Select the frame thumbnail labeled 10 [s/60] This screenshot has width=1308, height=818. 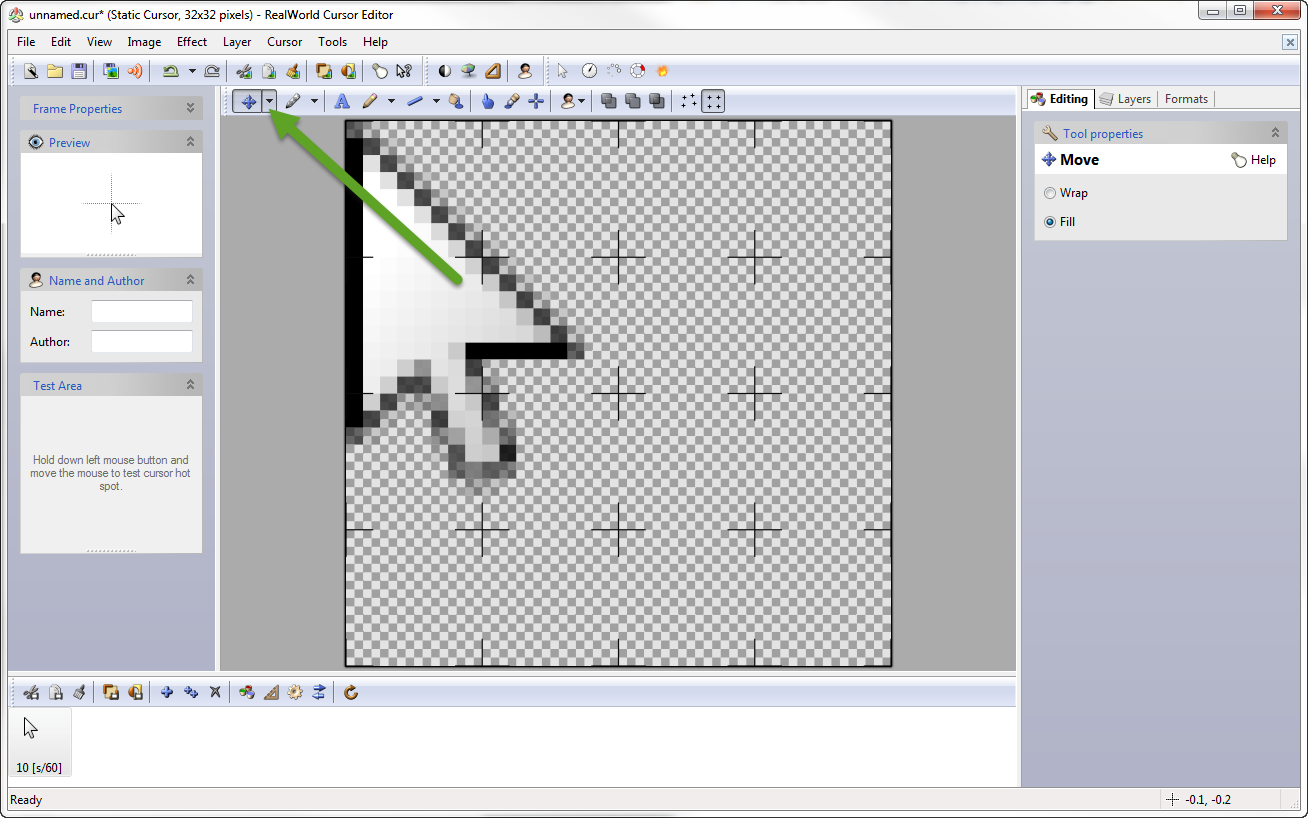coord(40,743)
